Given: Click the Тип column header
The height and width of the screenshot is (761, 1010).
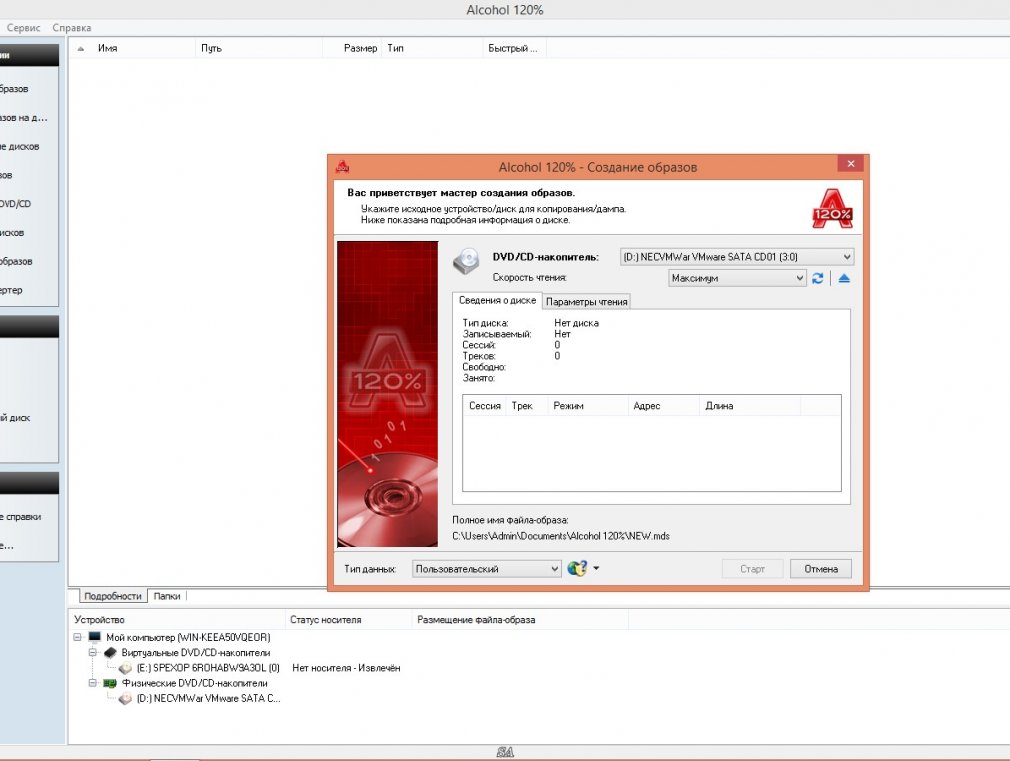Looking at the screenshot, I should (x=432, y=48).
